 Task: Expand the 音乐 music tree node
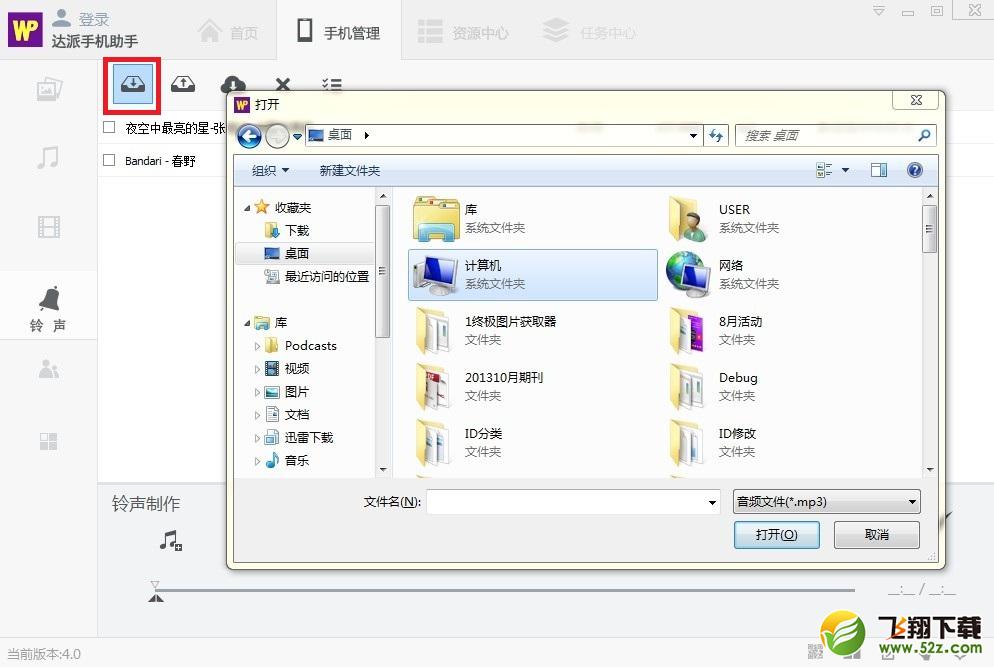click(x=257, y=461)
